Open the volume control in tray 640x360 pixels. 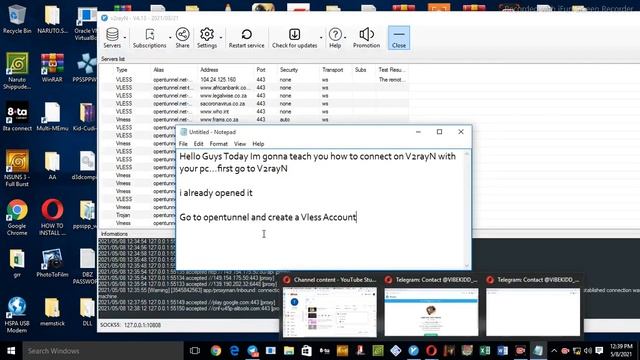pyautogui.click(x=588, y=351)
